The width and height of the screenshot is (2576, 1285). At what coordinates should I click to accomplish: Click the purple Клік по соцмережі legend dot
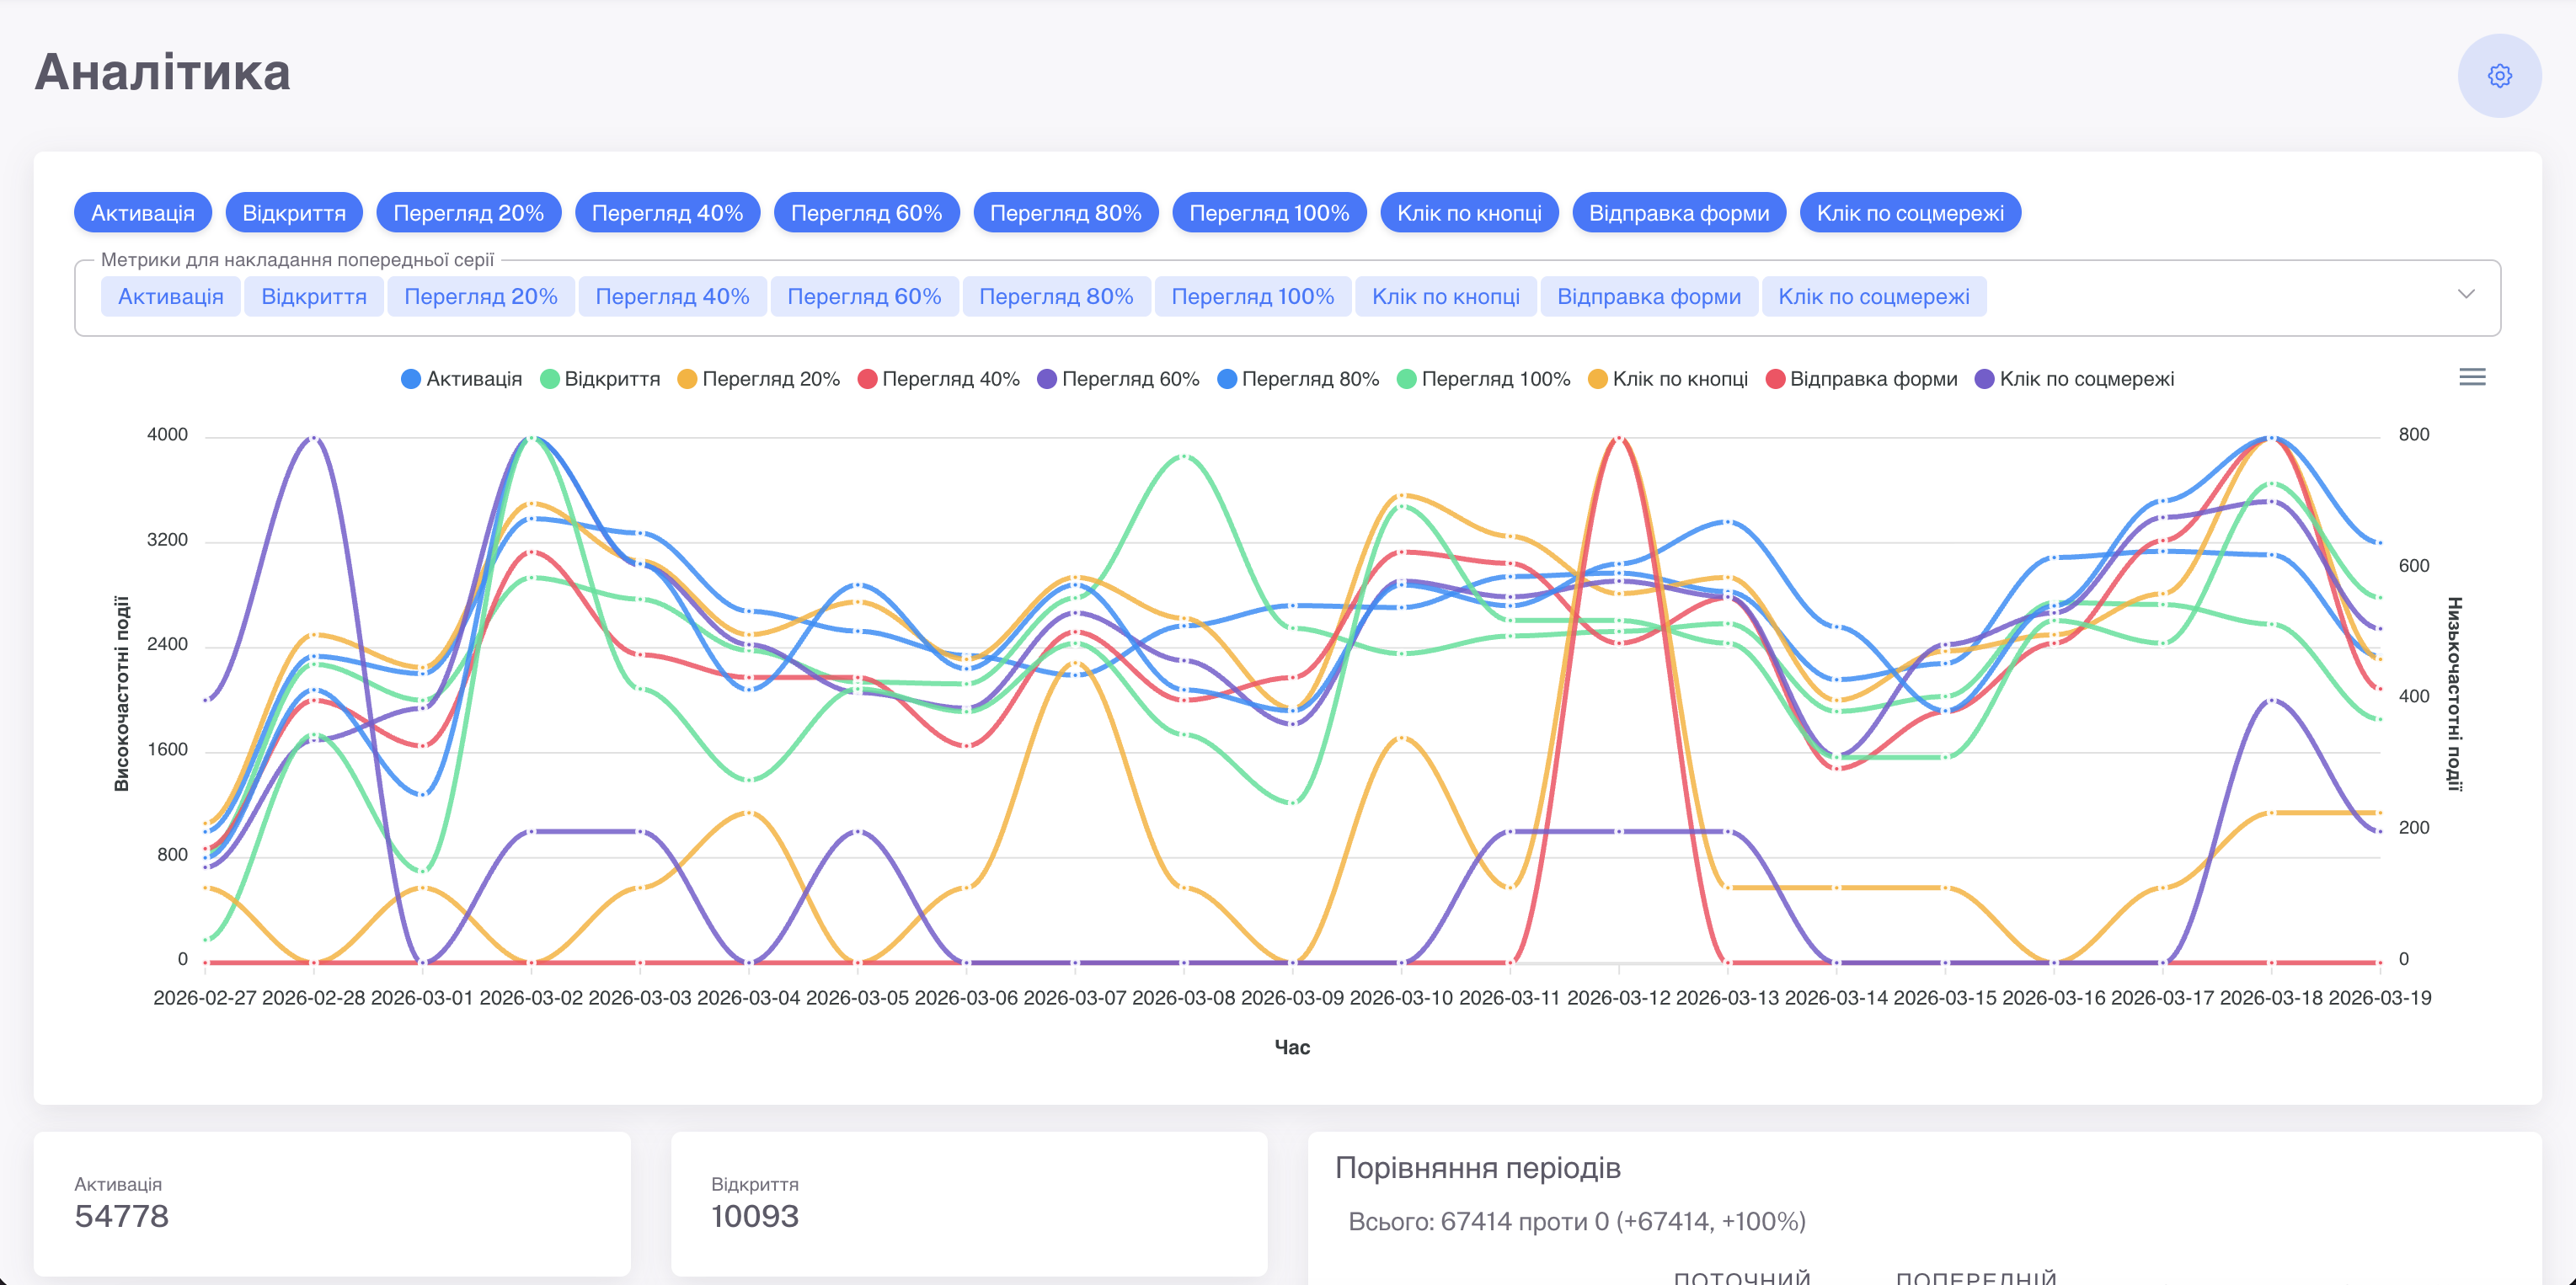[1985, 379]
